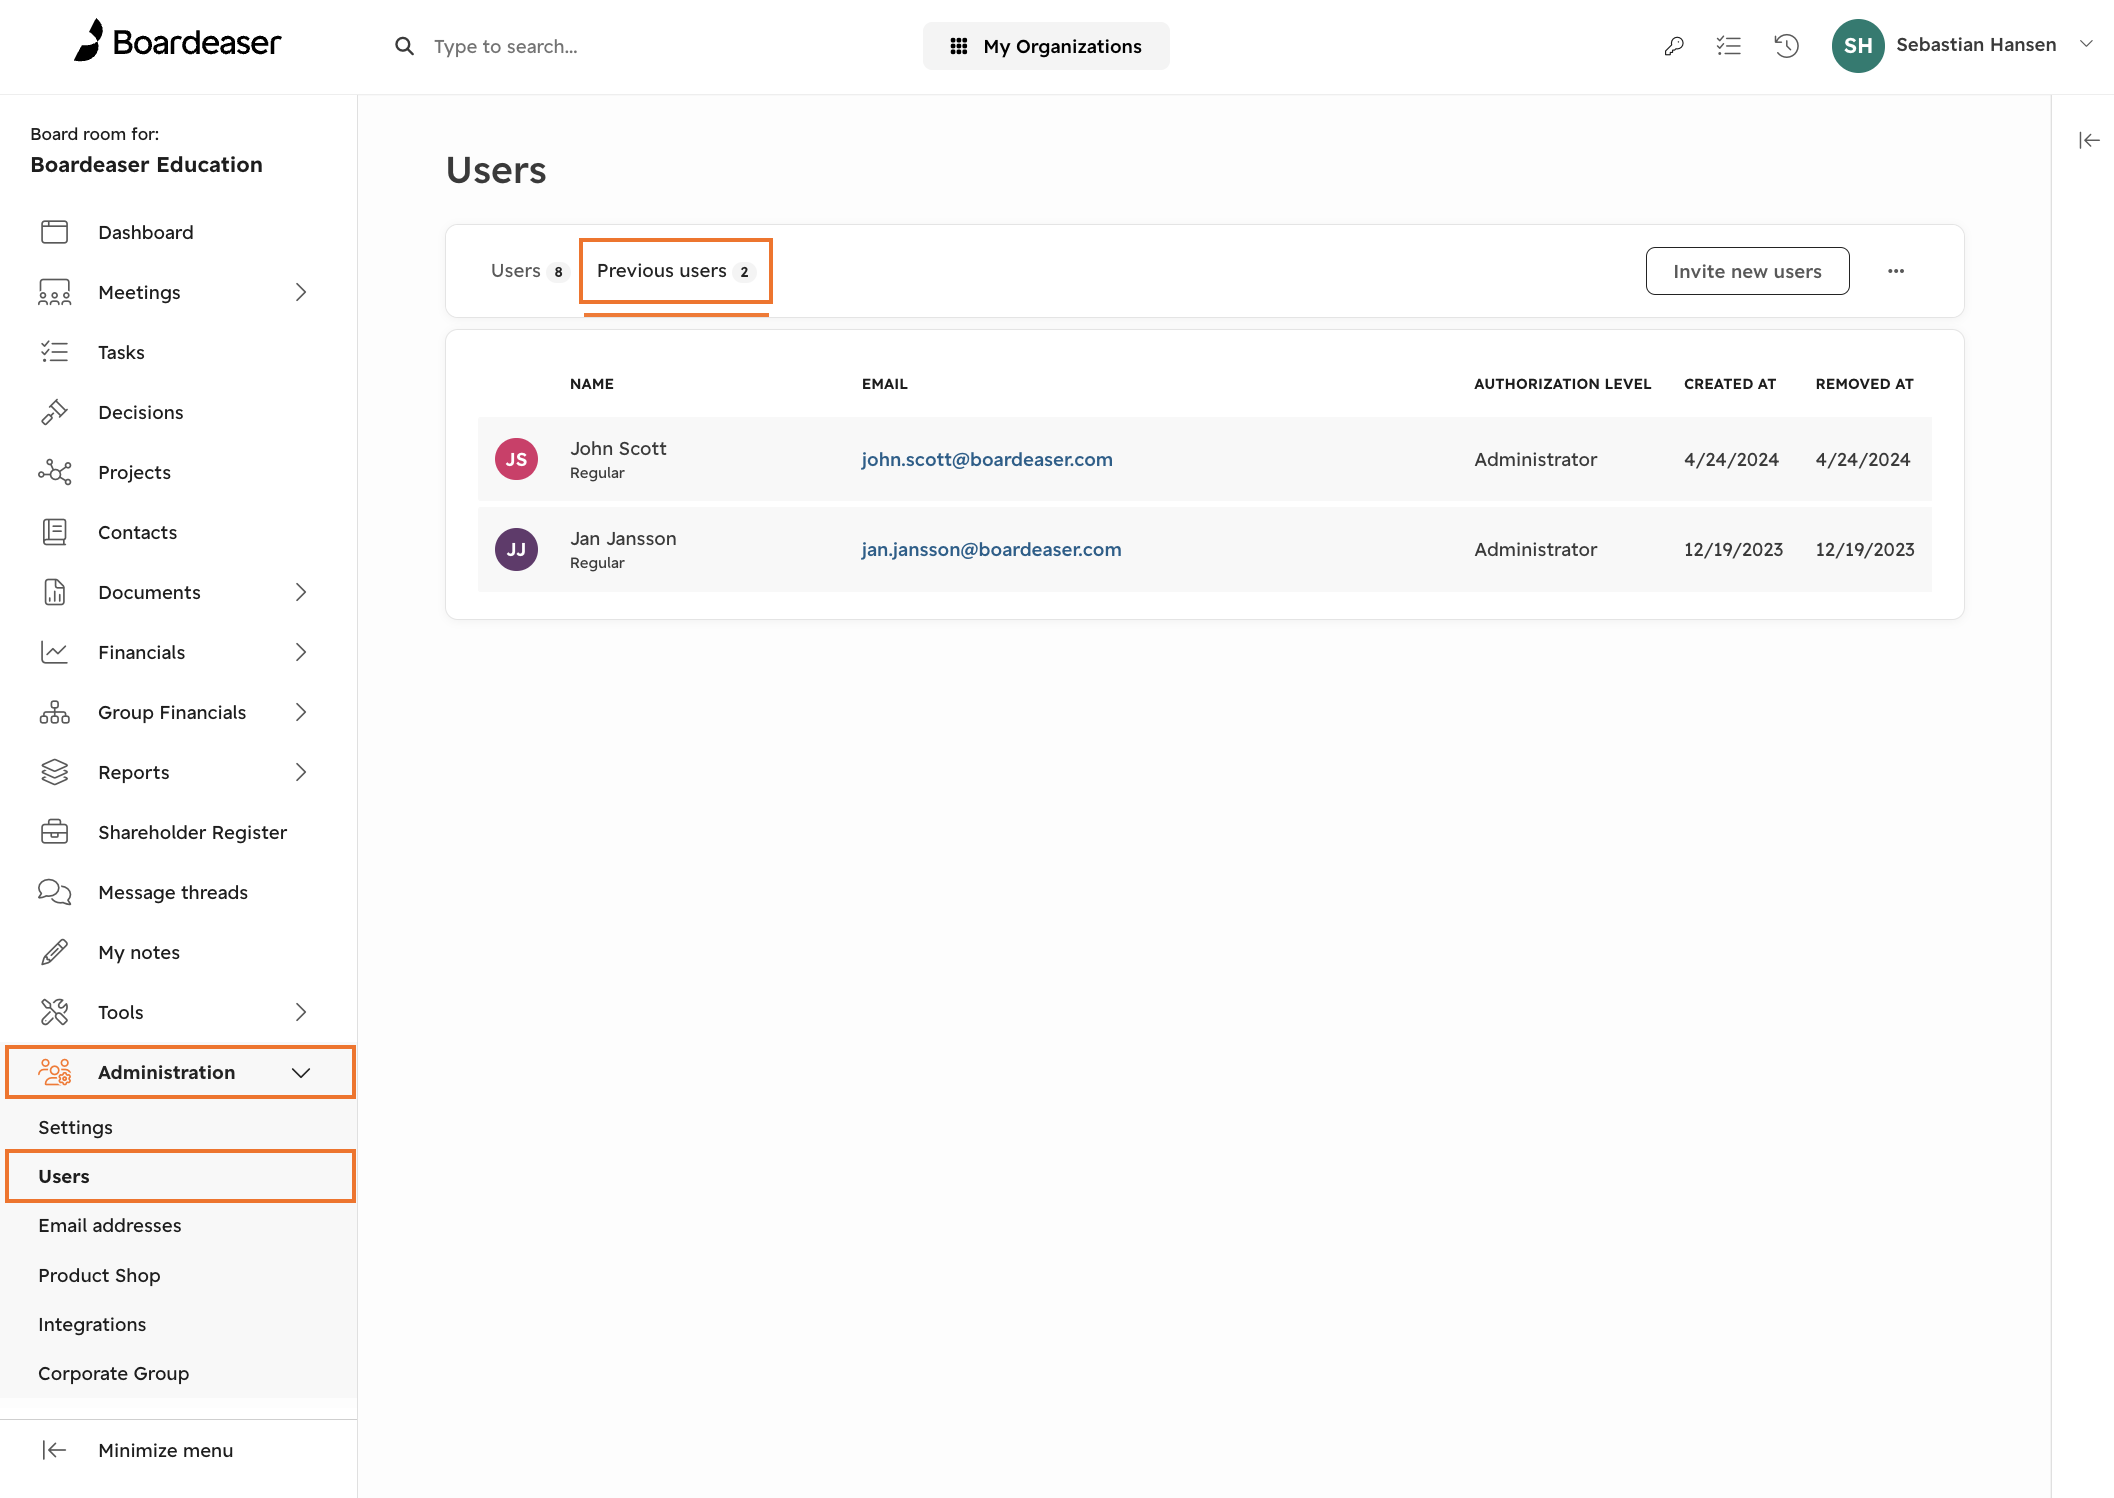The height and width of the screenshot is (1498, 2114).
Task: Open the key icon in top bar
Action: (1674, 46)
